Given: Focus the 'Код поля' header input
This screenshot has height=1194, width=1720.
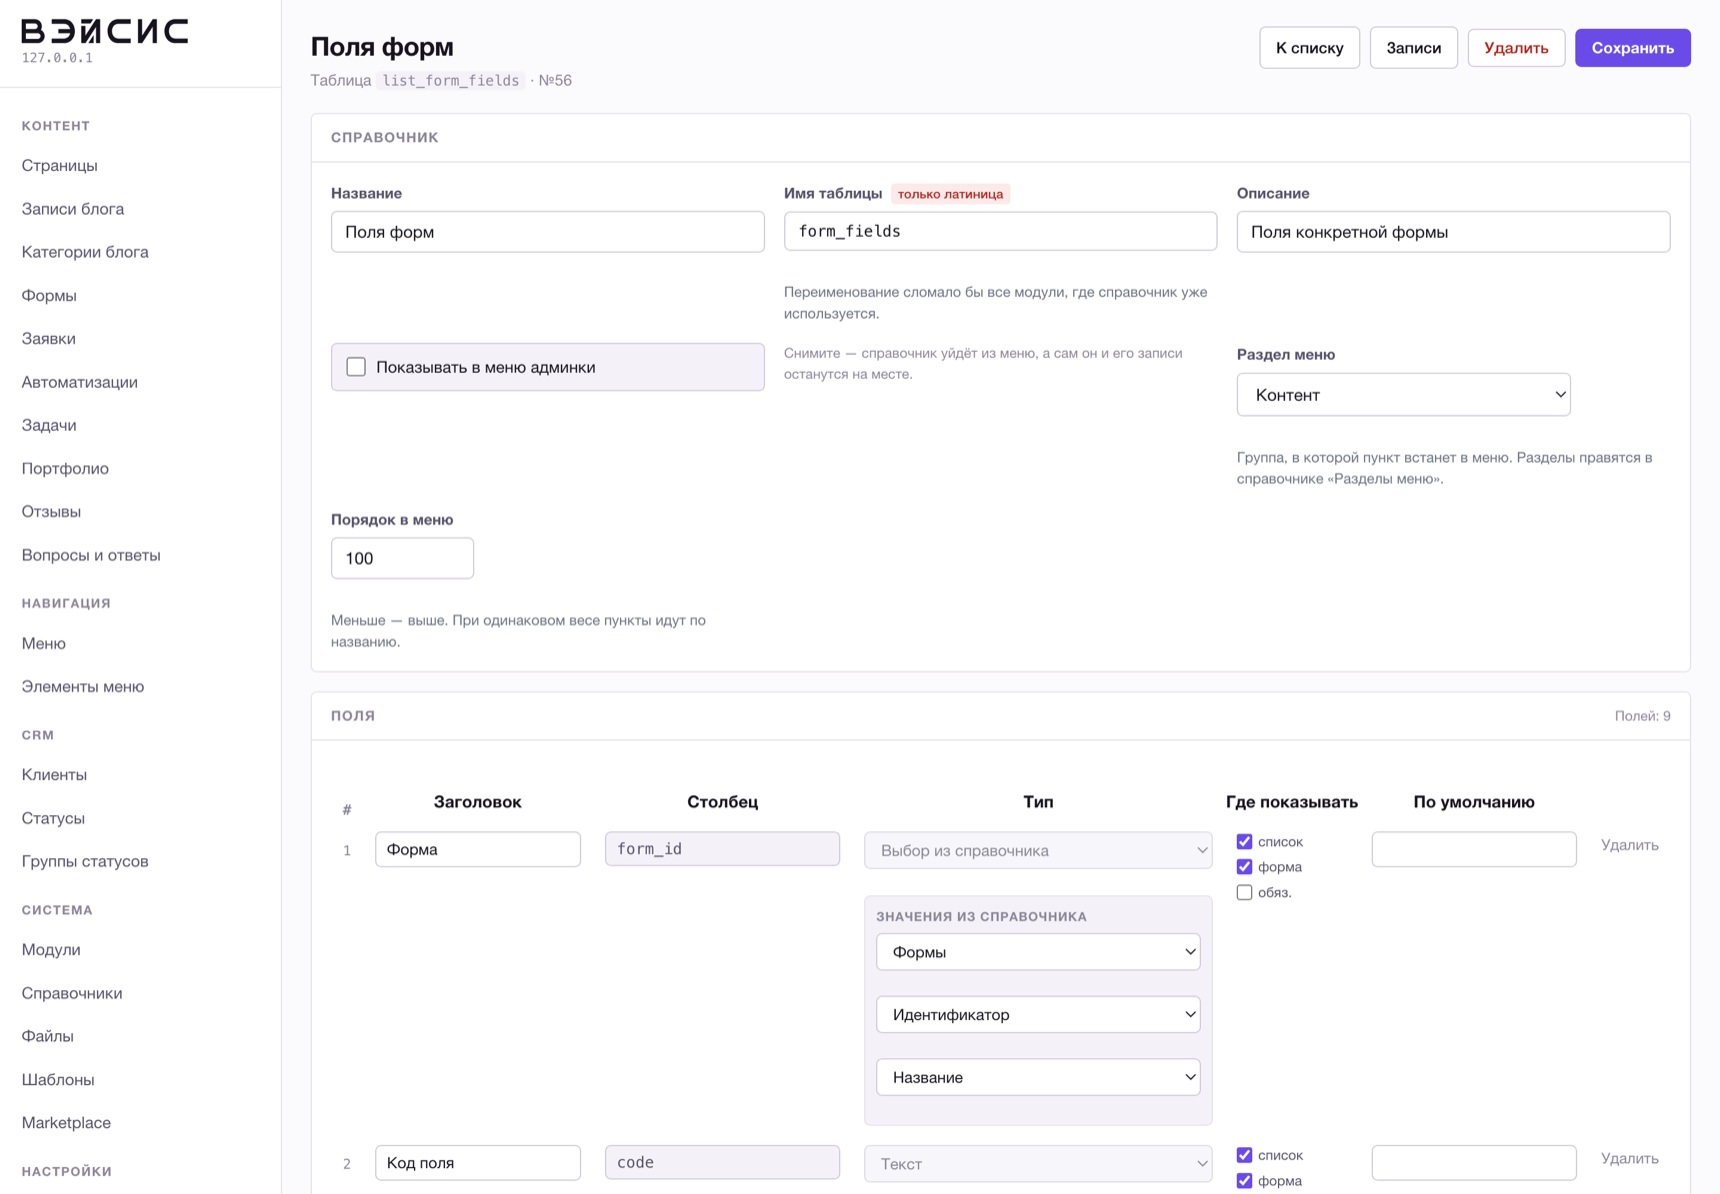Looking at the screenshot, I should (x=478, y=1163).
